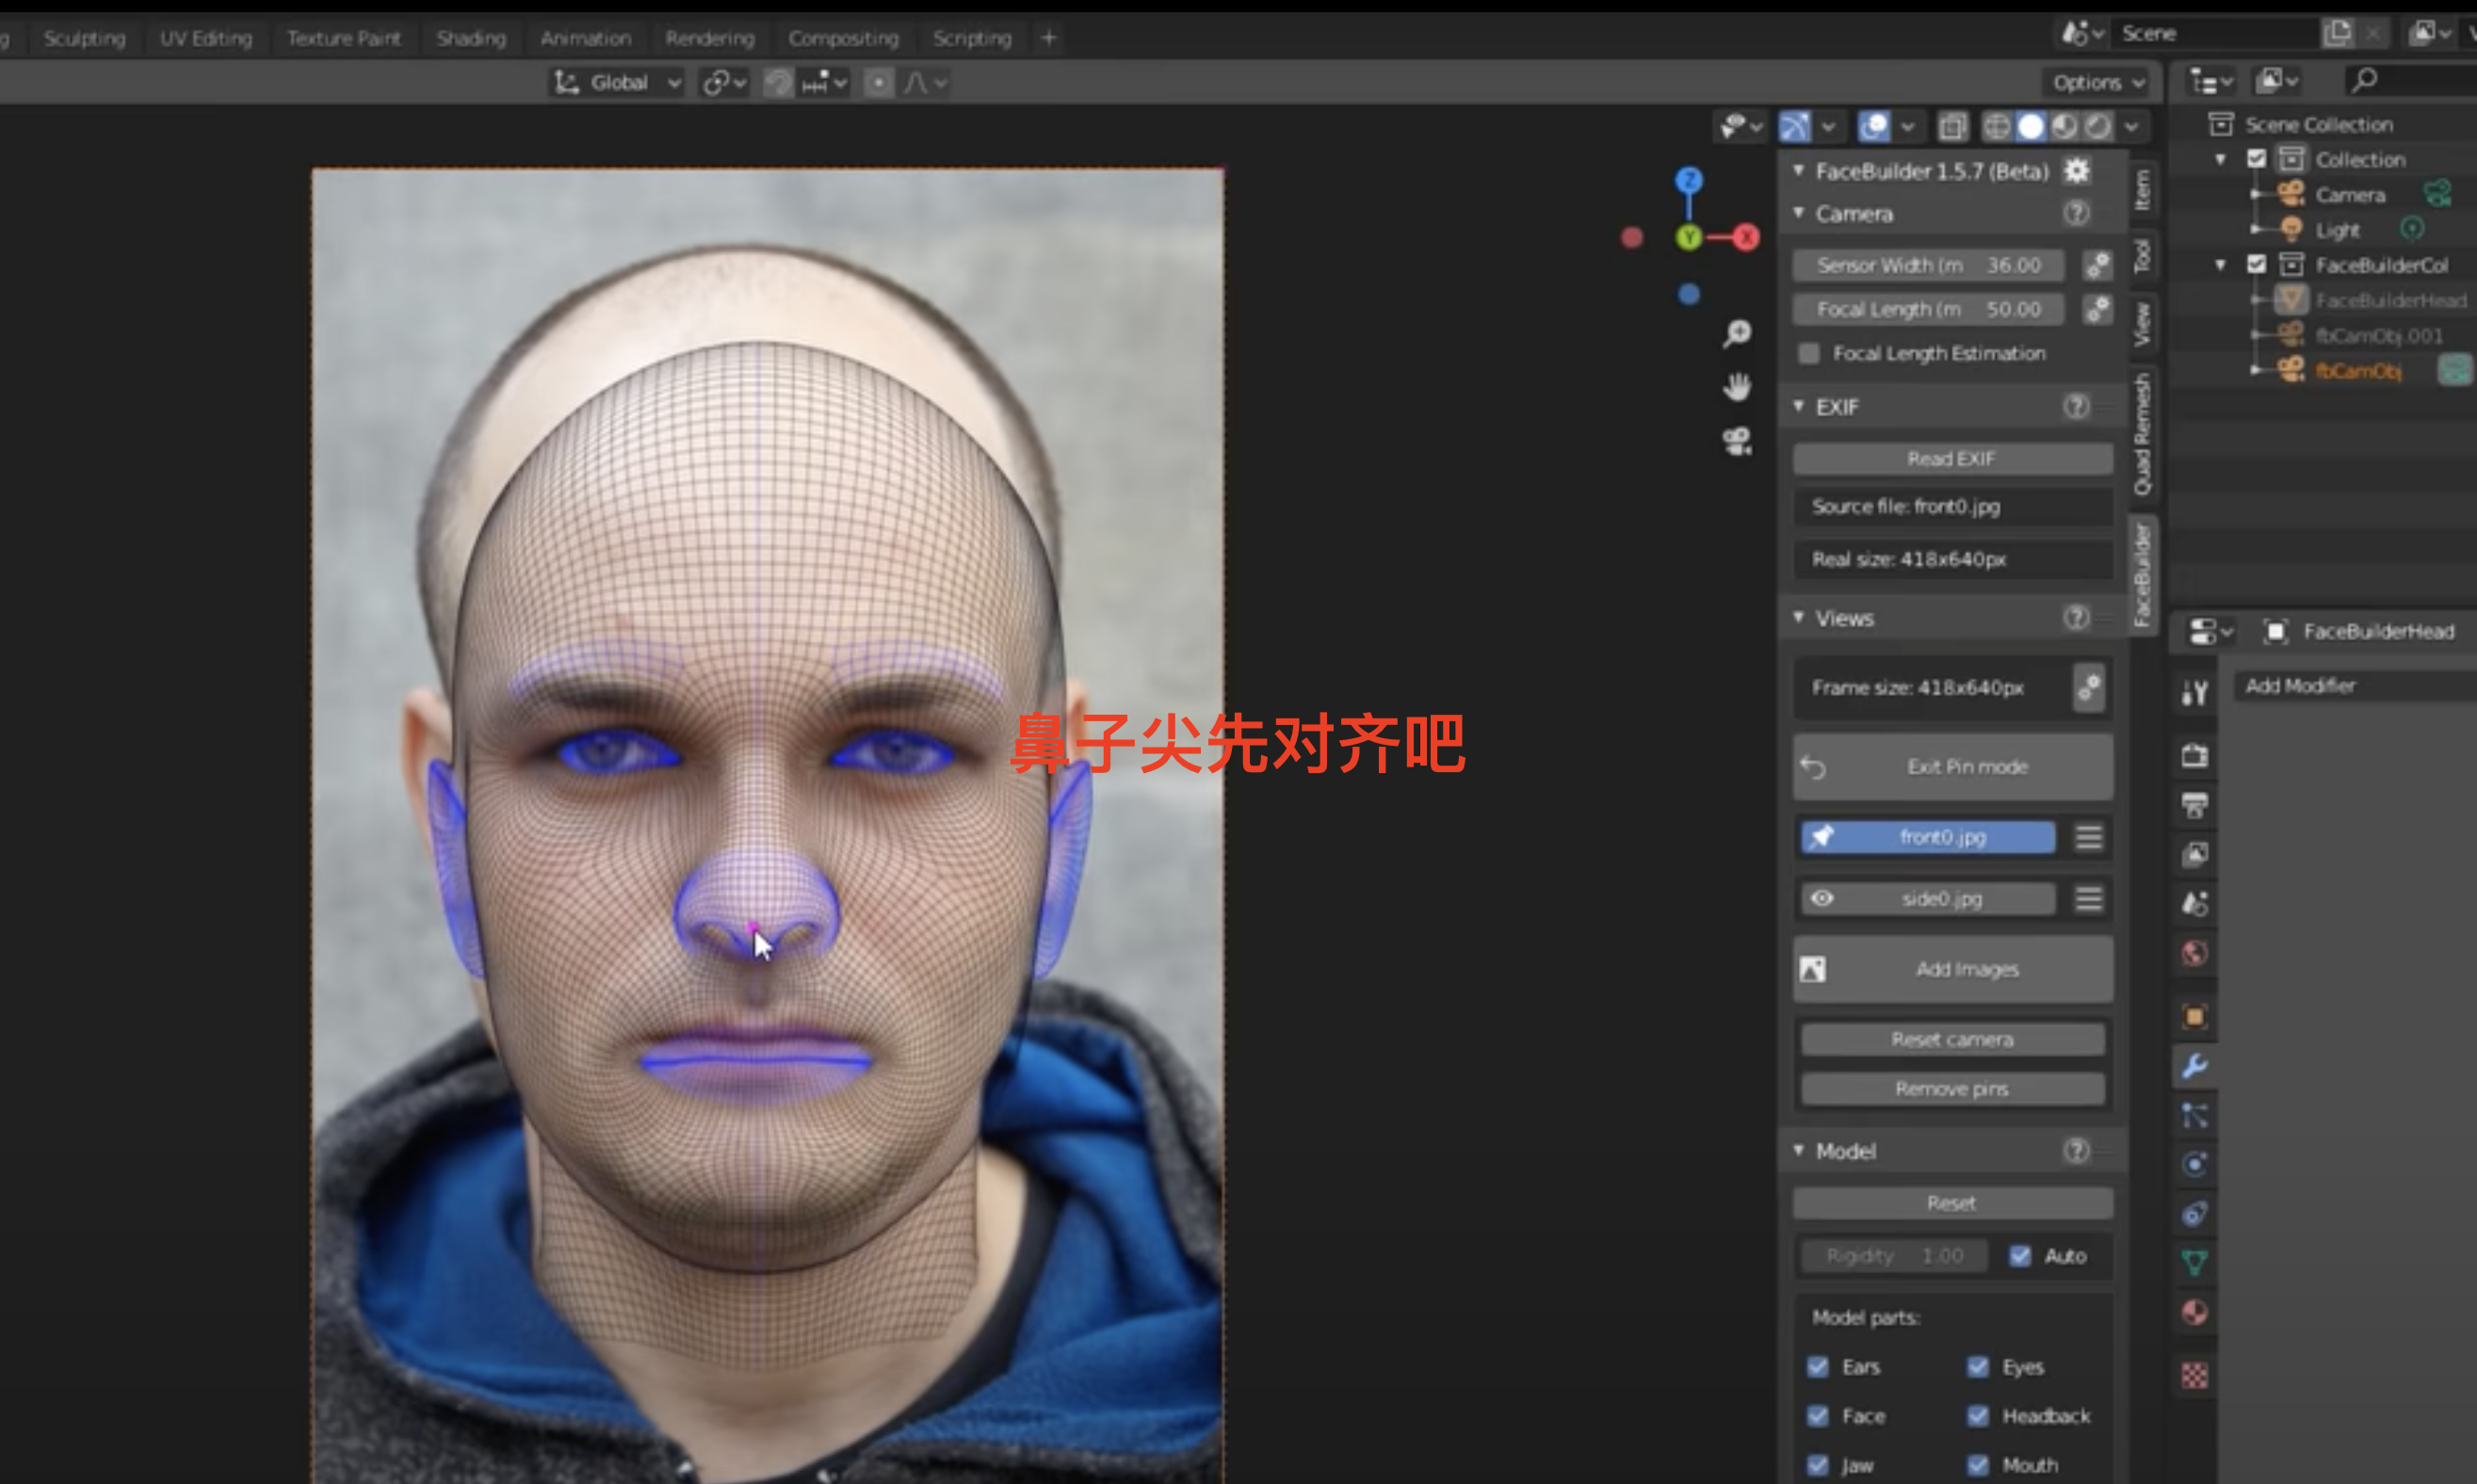
Task: Open Object properties tab icon
Action: click(x=2194, y=1017)
